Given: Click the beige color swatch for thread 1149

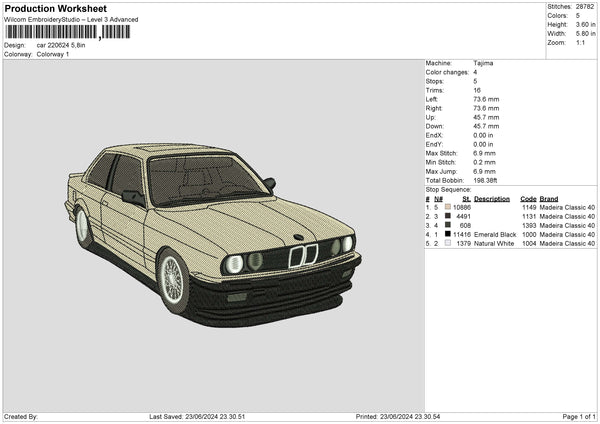Looking at the screenshot, I should tap(448, 207).
